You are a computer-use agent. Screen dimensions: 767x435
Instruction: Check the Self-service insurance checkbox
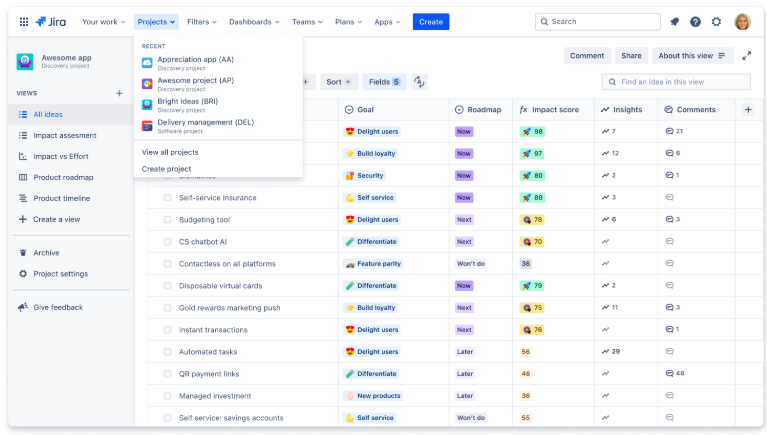(x=167, y=198)
